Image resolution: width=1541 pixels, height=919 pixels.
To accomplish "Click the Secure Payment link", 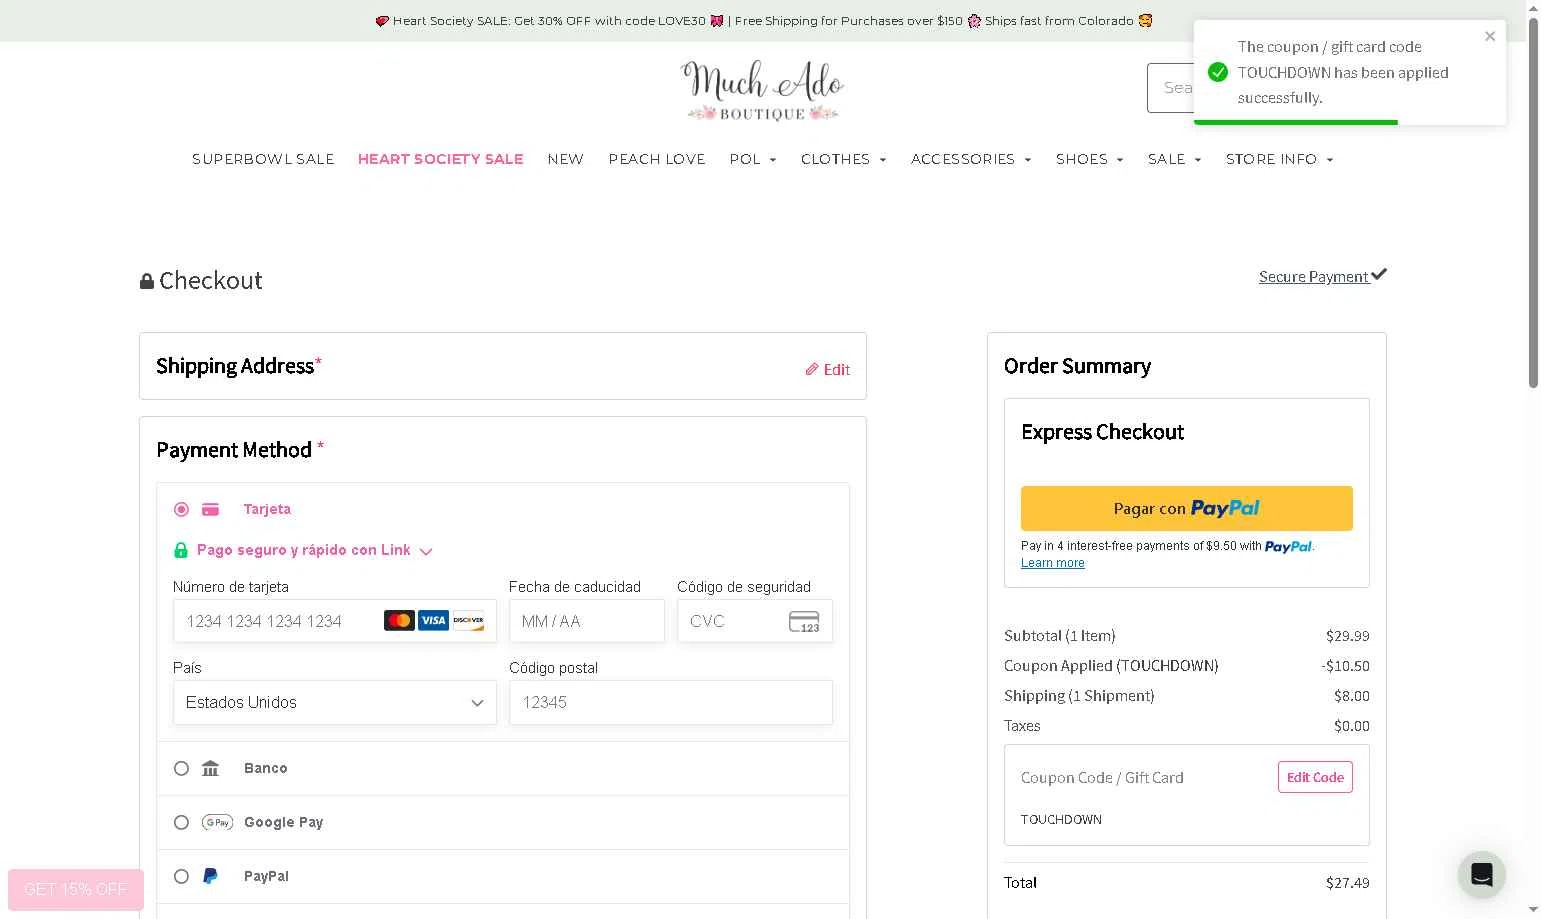I will point(1314,277).
